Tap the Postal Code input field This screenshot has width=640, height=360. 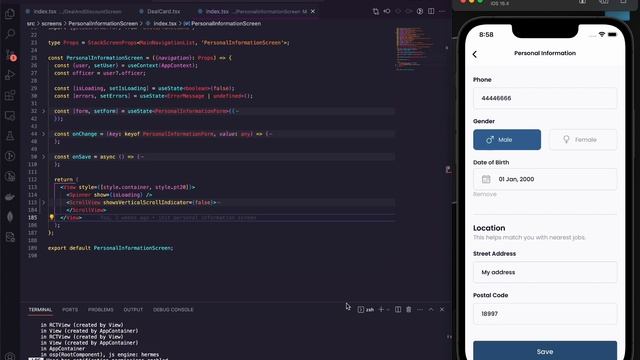[x=545, y=314]
